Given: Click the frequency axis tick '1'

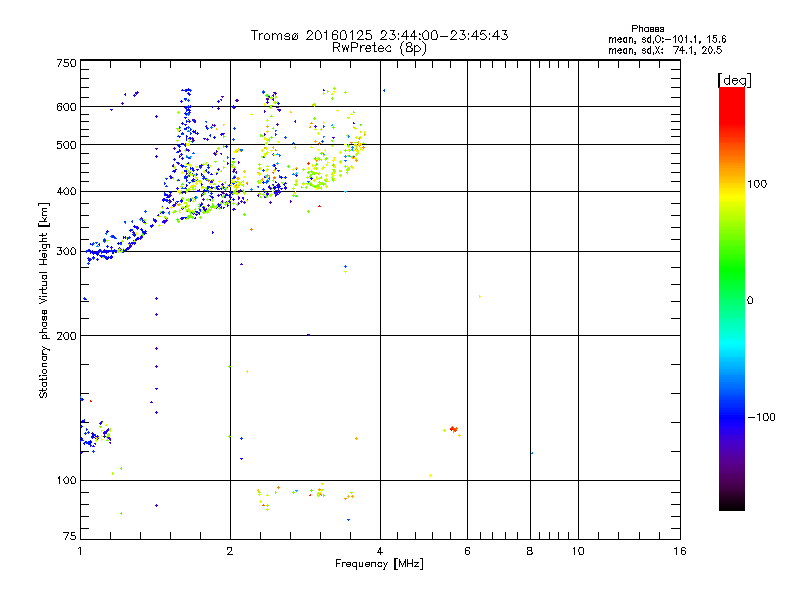Looking at the screenshot, I should 80,551.
